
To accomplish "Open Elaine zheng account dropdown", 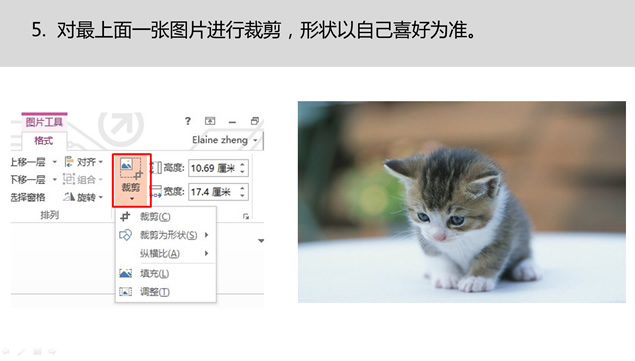I will [x=225, y=140].
